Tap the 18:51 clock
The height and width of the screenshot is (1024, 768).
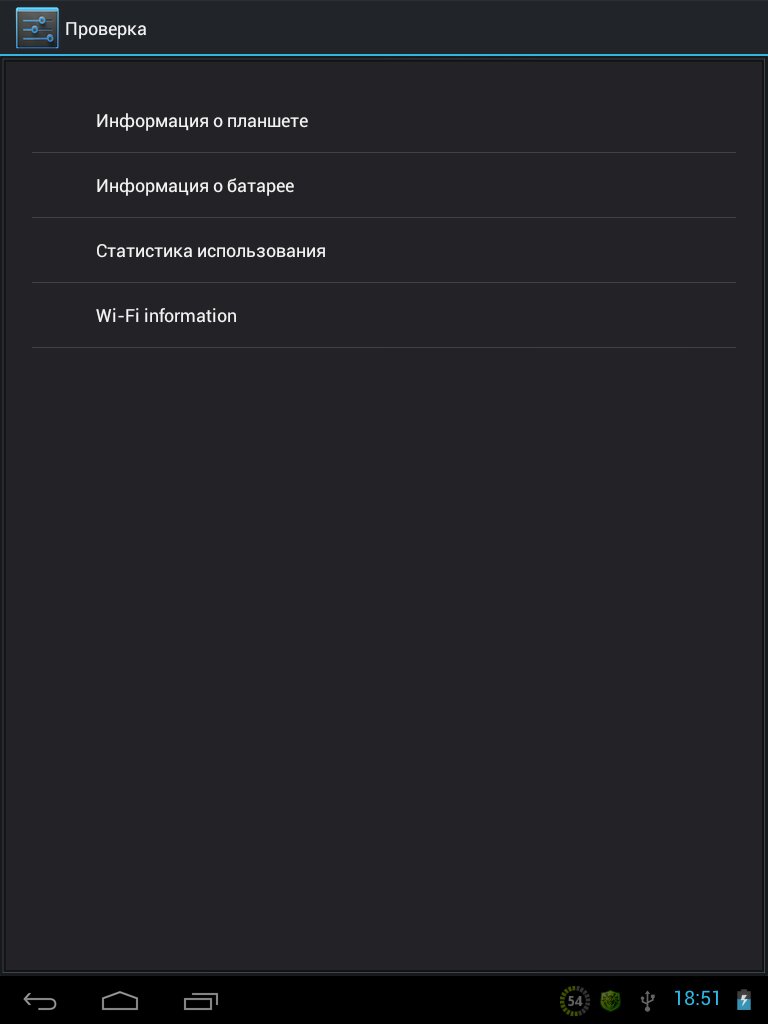[697, 999]
